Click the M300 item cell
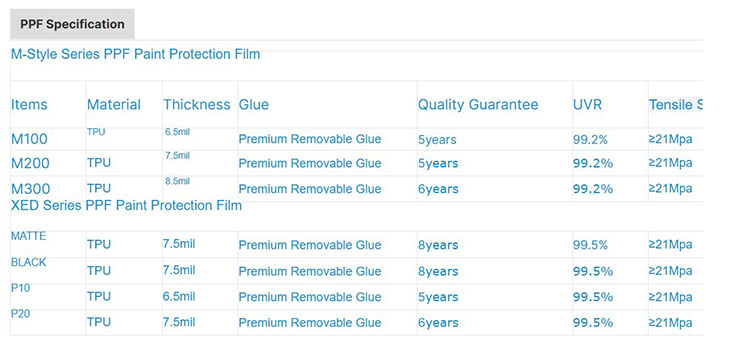 click(x=30, y=188)
